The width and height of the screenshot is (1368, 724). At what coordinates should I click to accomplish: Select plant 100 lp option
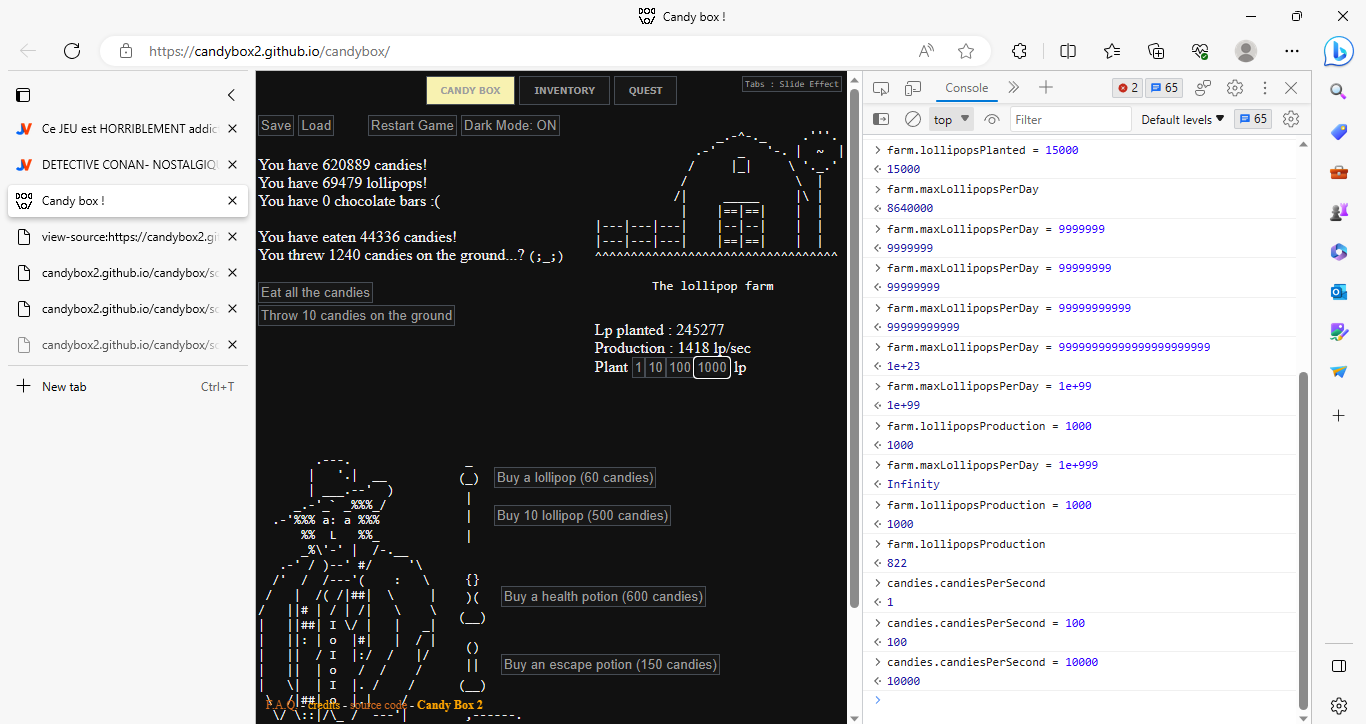(x=680, y=367)
